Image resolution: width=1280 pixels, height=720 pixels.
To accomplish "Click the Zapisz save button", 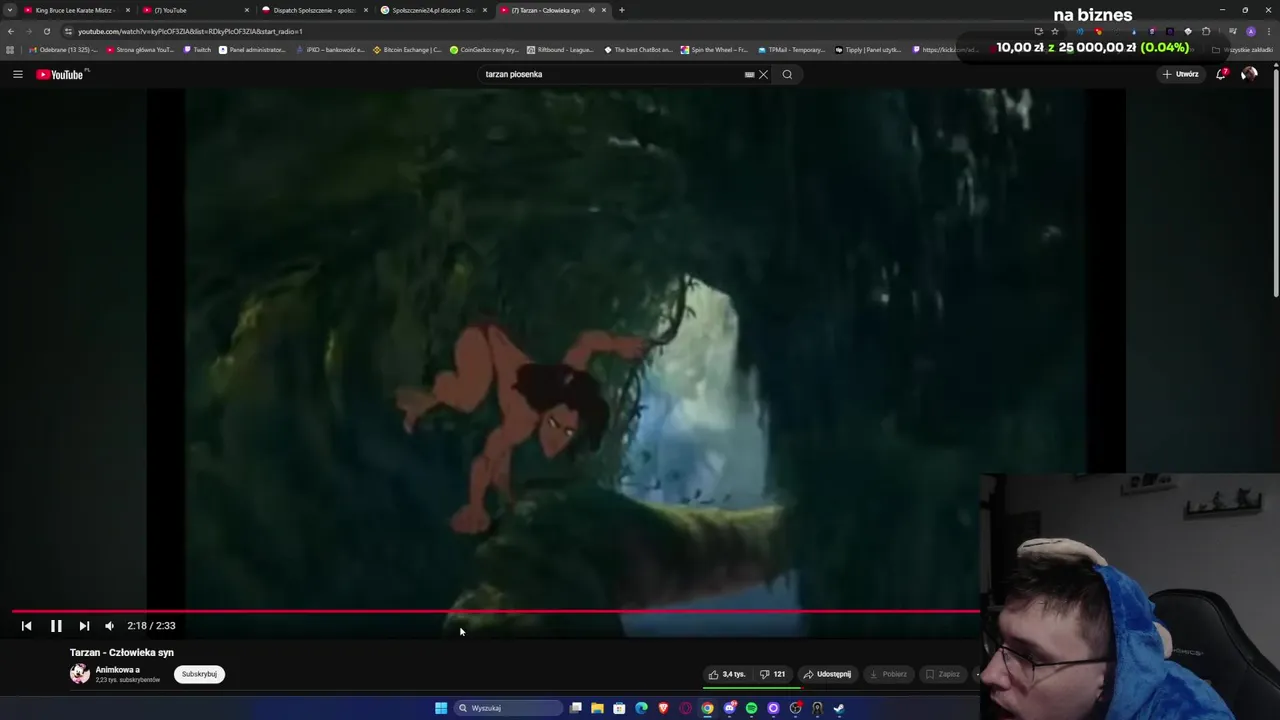I will [943, 674].
